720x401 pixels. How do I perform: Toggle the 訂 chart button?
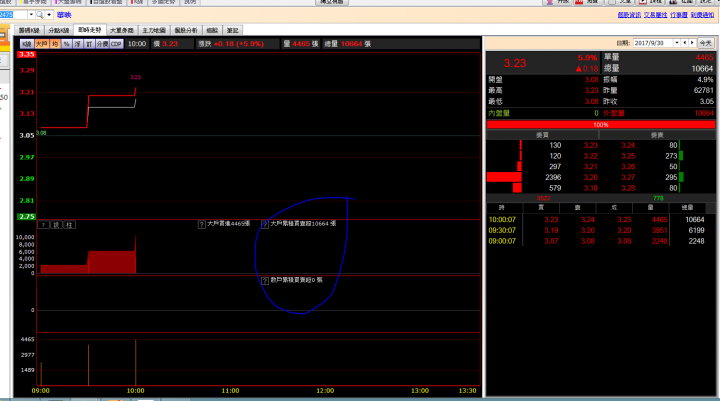point(89,44)
